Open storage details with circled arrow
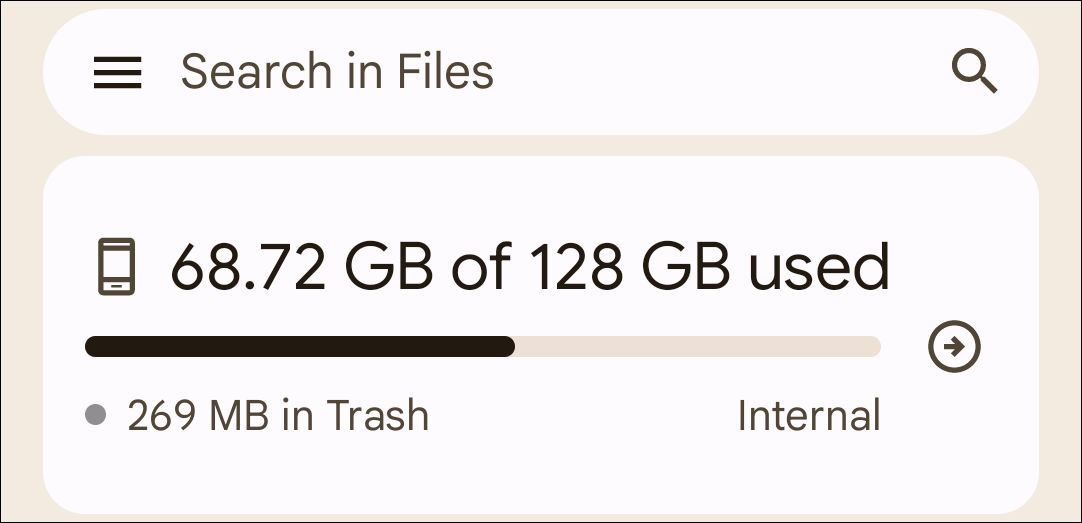The width and height of the screenshot is (1082, 523). [954, 347]
